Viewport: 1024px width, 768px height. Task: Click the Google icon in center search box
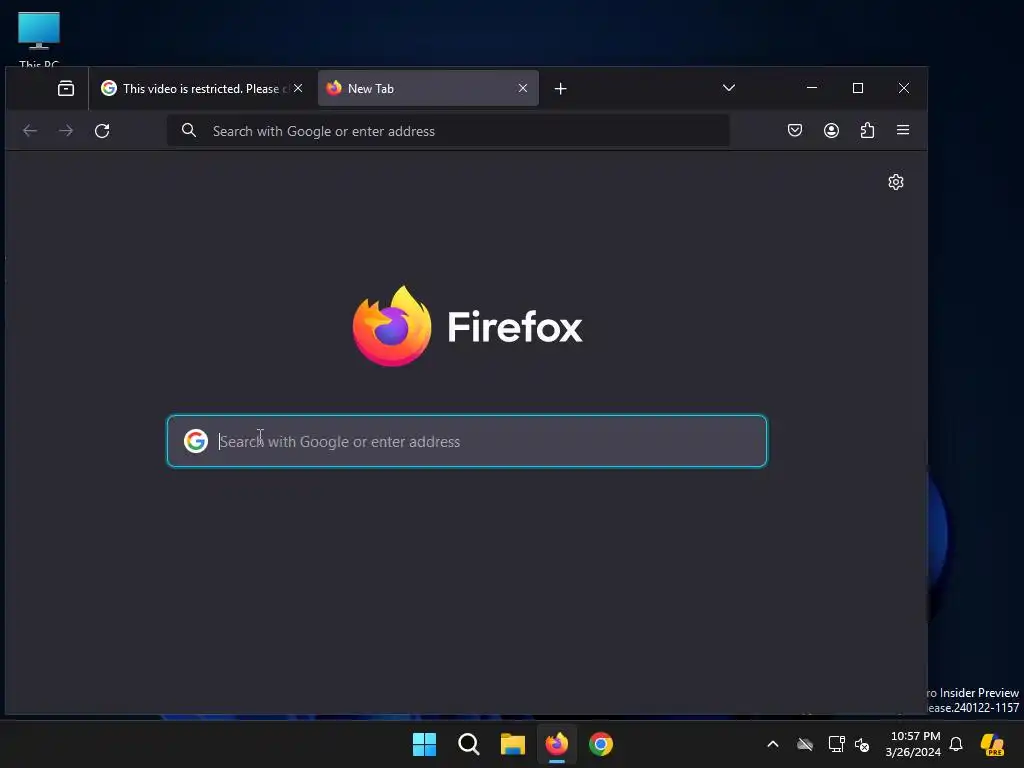click(196, 441)
